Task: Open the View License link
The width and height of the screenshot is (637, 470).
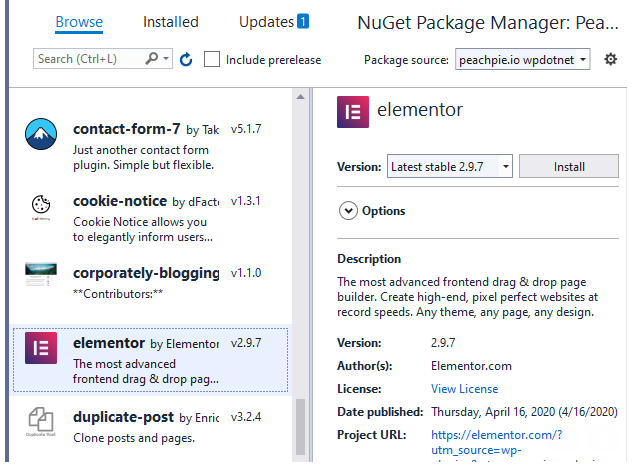Action: [x=464, y=389]
